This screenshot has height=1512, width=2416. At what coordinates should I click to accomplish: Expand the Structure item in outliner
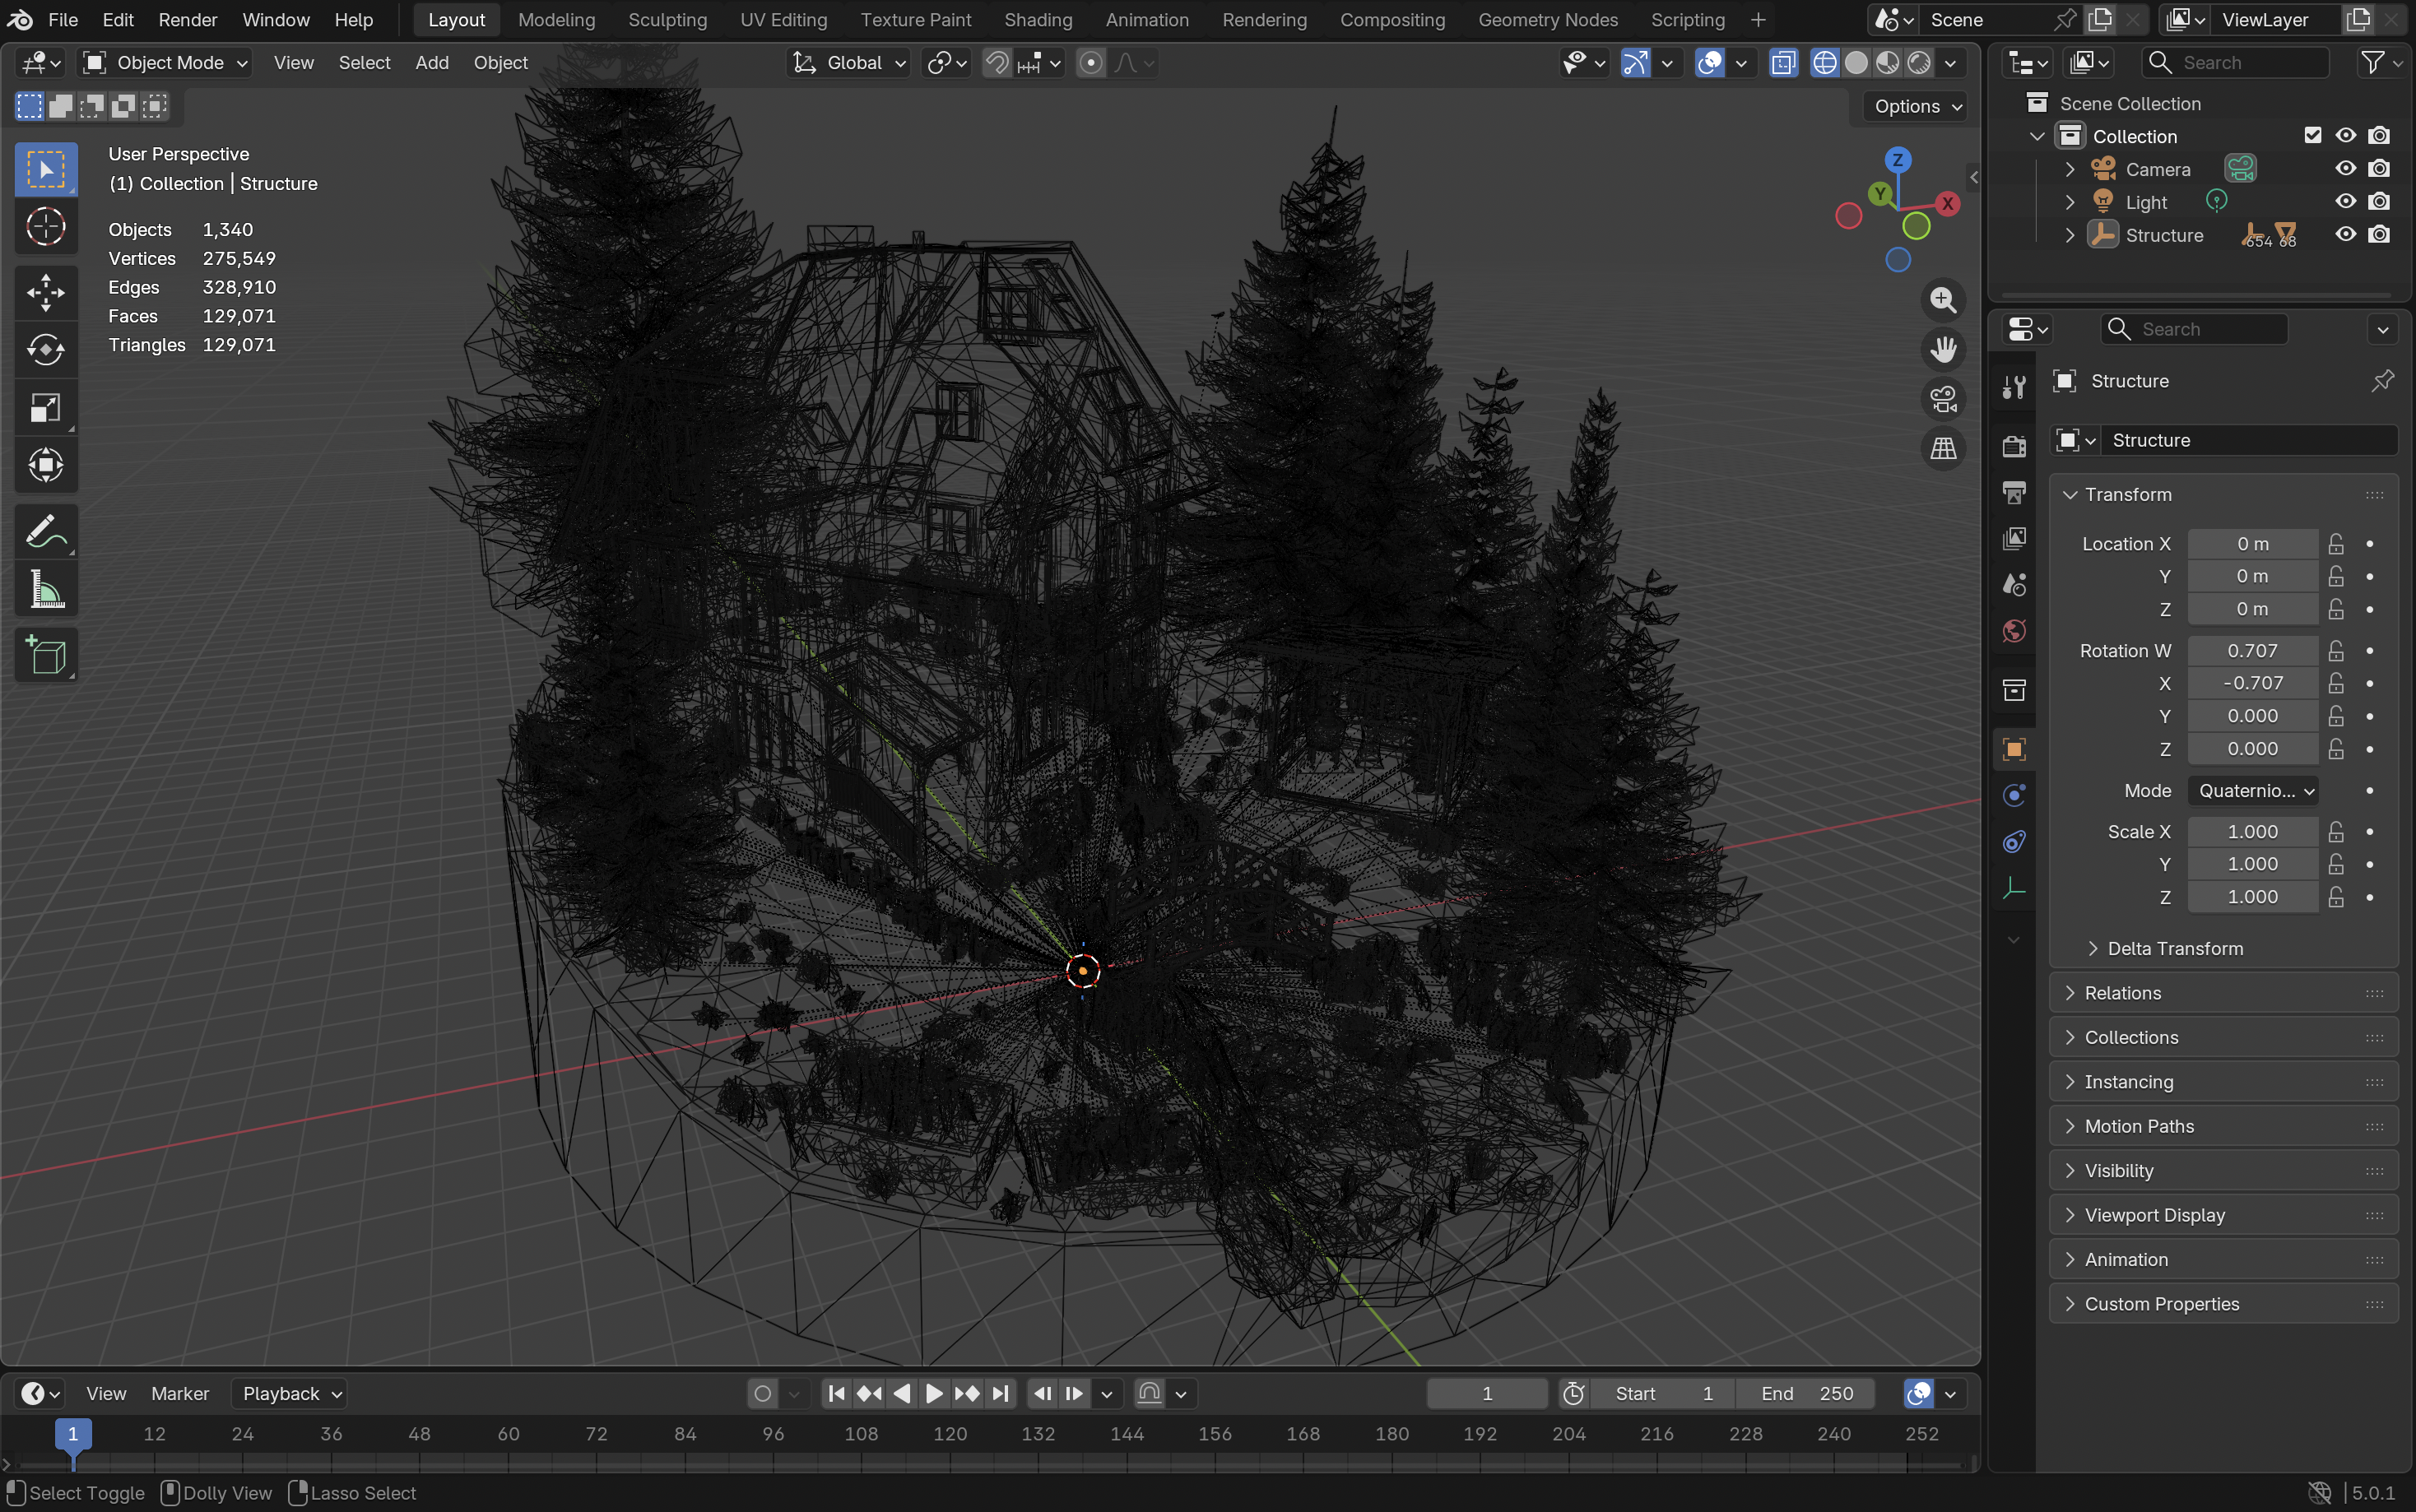point(2070,235)
